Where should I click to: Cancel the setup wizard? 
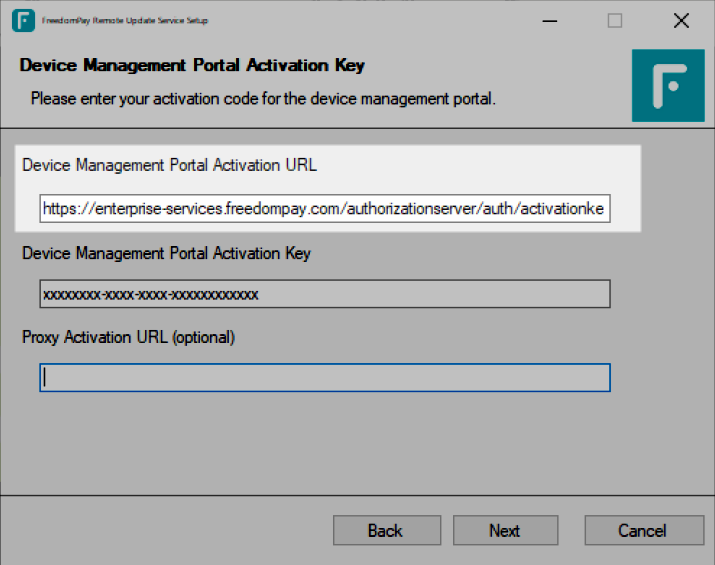644,530
